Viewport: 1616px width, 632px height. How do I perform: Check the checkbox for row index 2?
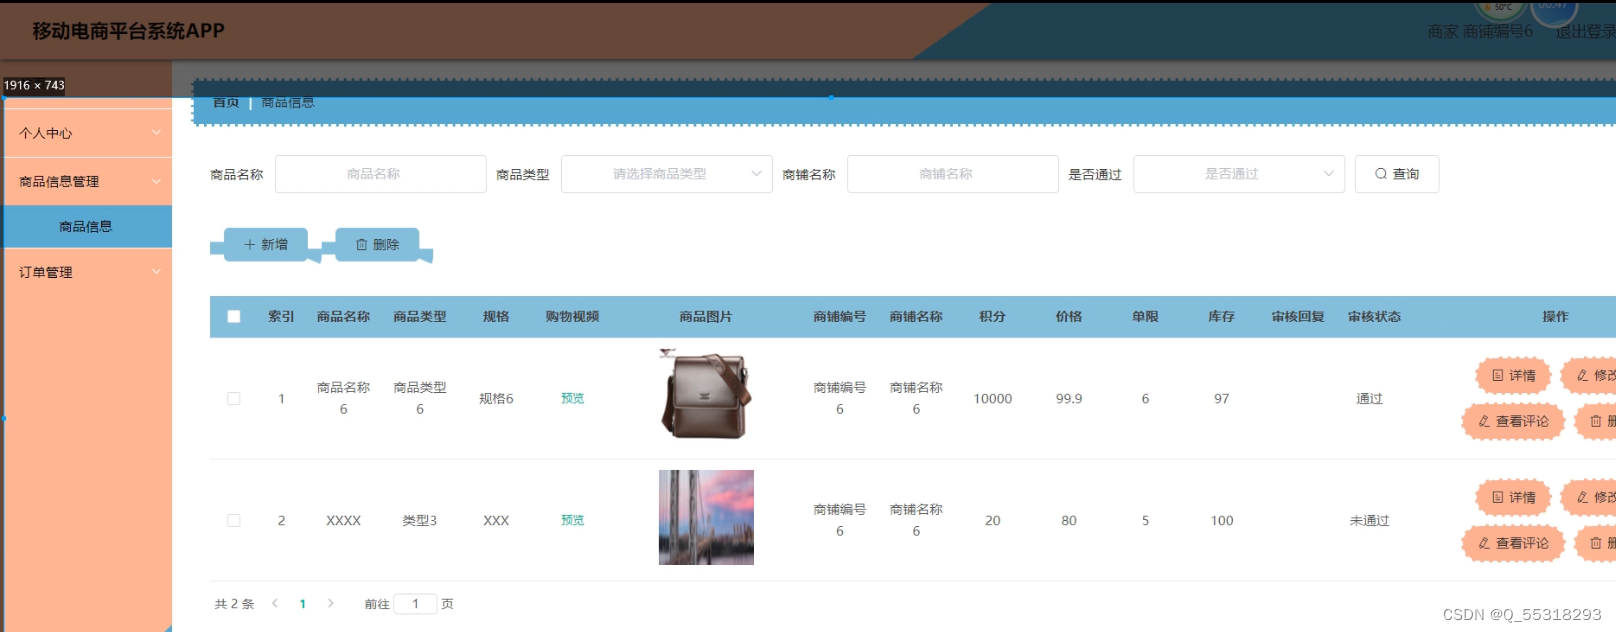click(x=234, y=521)
